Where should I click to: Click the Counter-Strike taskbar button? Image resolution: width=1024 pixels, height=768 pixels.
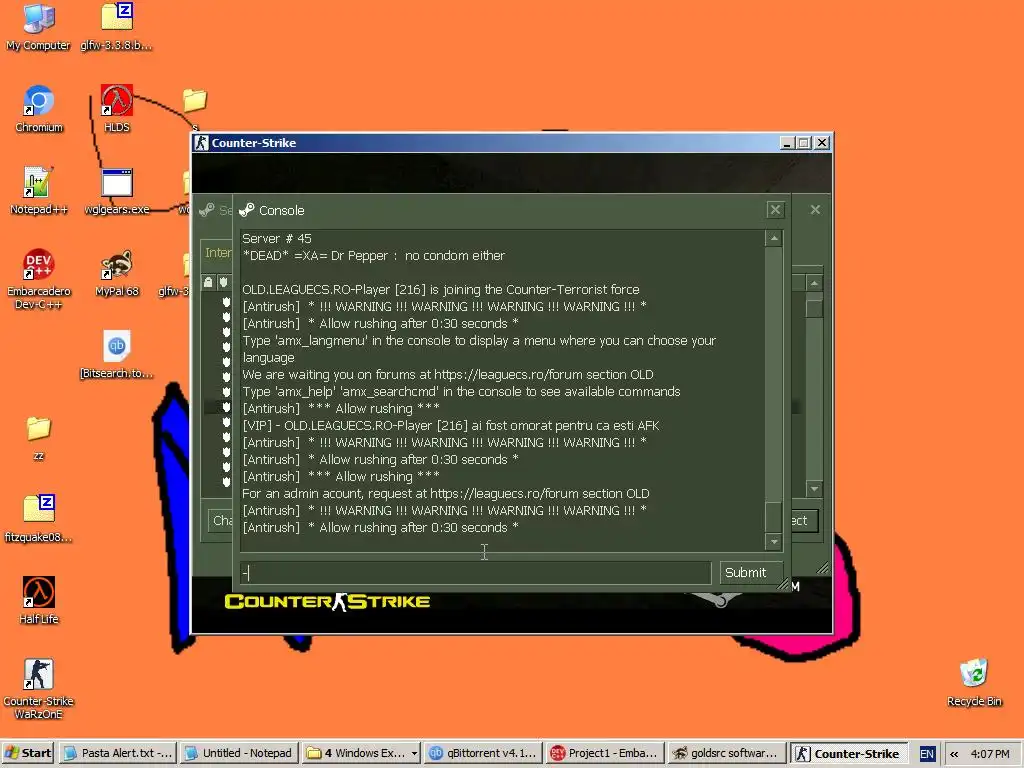(x=848, y=753)
